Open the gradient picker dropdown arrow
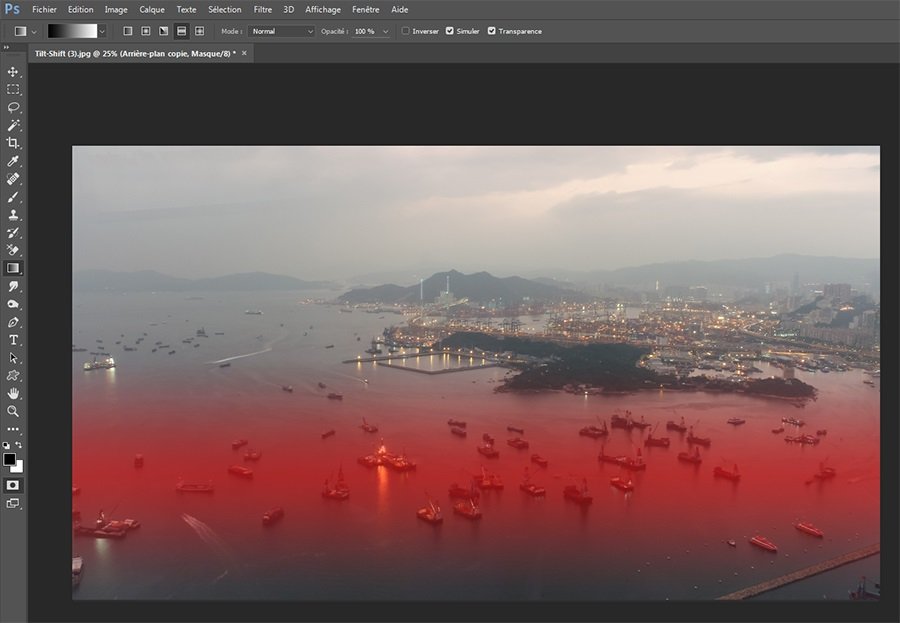 (x=104, y=31)
